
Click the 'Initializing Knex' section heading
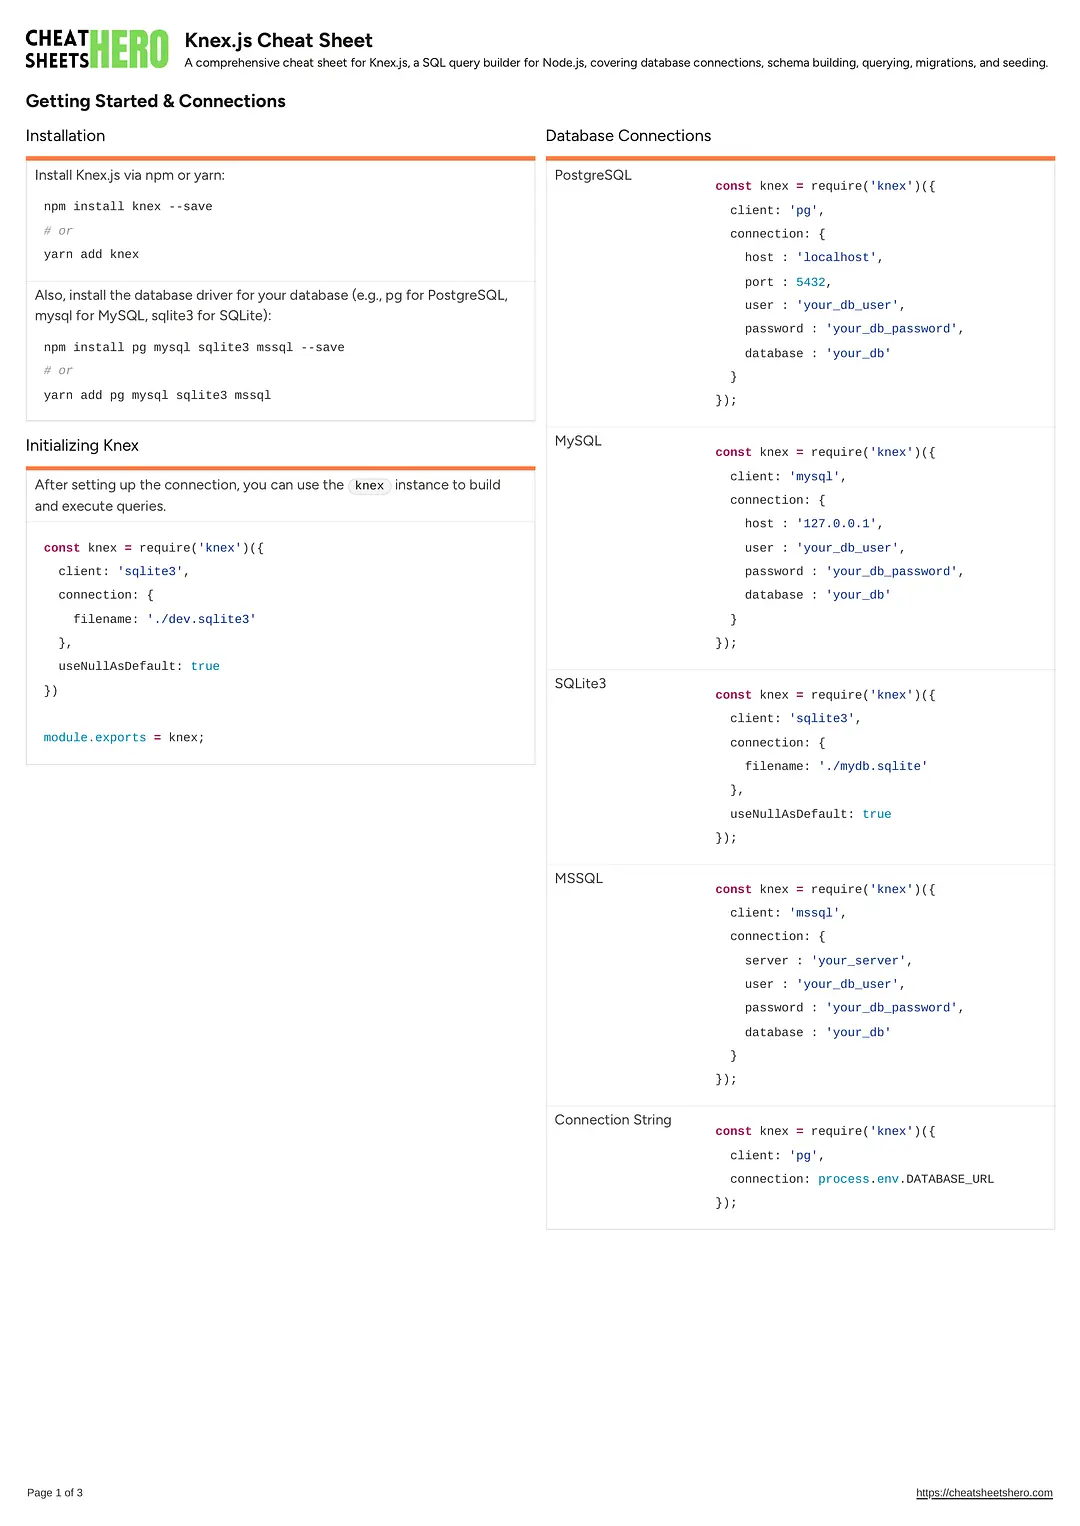pyautogui.click(x=82, y=446)
